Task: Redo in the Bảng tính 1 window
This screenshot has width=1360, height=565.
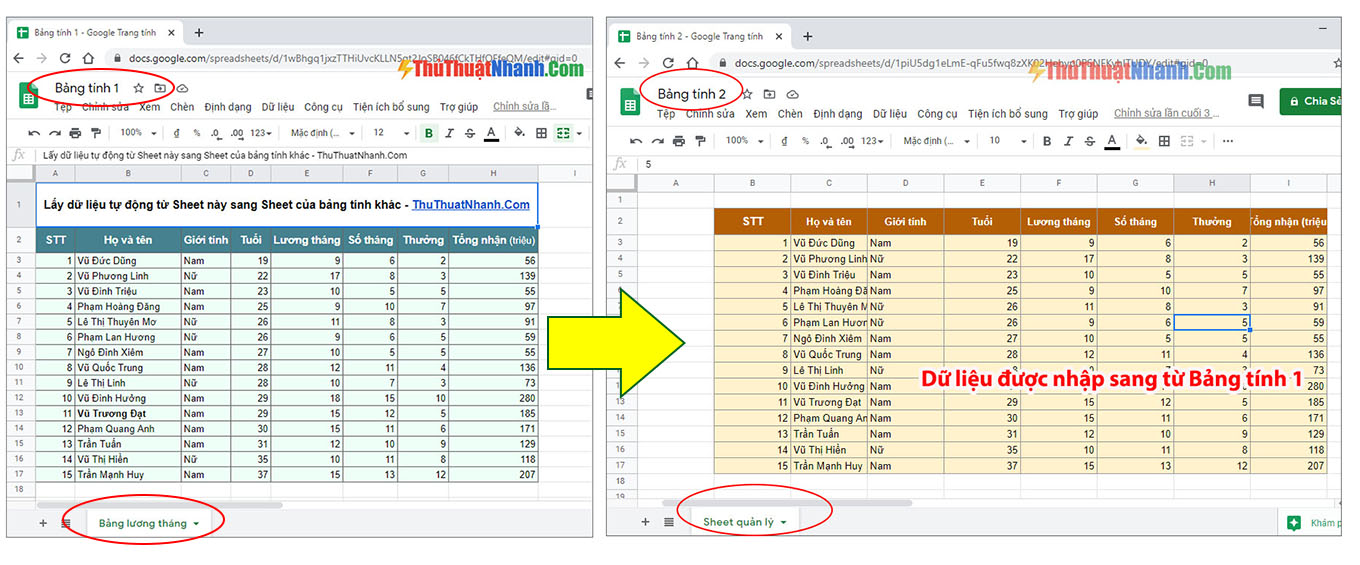Action: pyautogui.click(x=53, y=133)
